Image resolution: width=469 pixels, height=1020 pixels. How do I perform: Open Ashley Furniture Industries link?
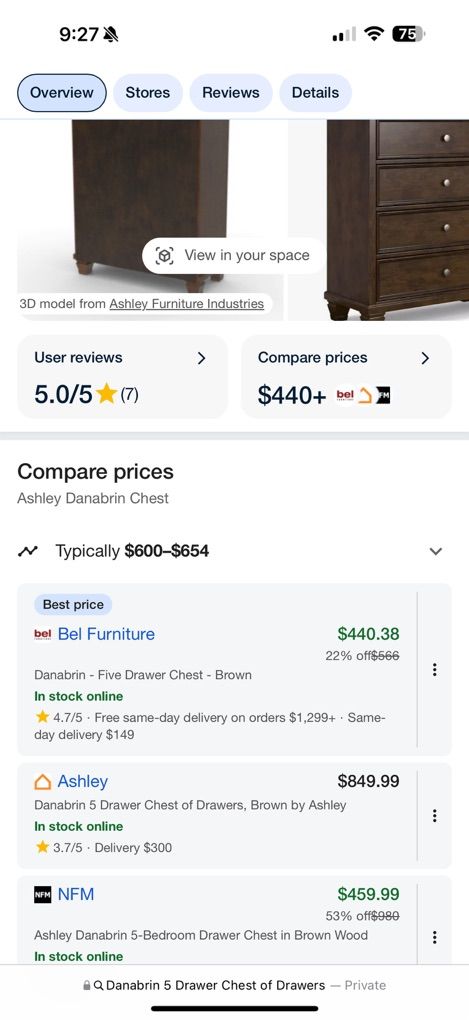pyautogui.click(x=187, y=304)
